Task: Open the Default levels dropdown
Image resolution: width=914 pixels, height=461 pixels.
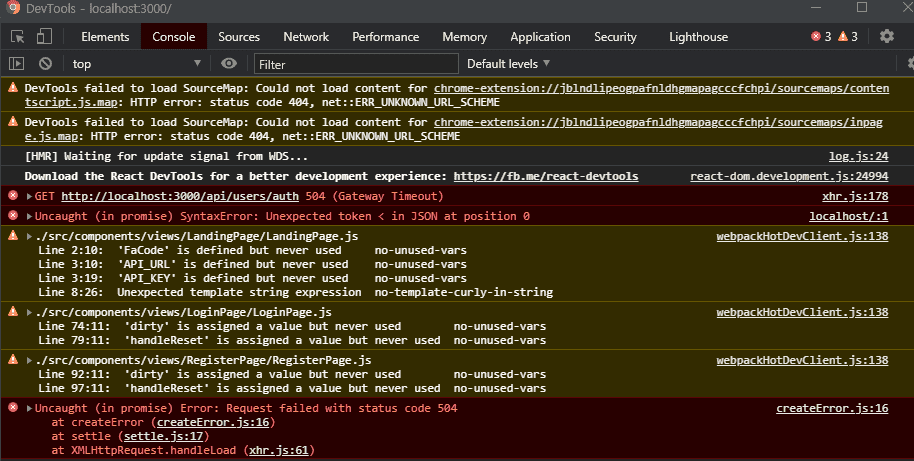Action: point(508,64)
